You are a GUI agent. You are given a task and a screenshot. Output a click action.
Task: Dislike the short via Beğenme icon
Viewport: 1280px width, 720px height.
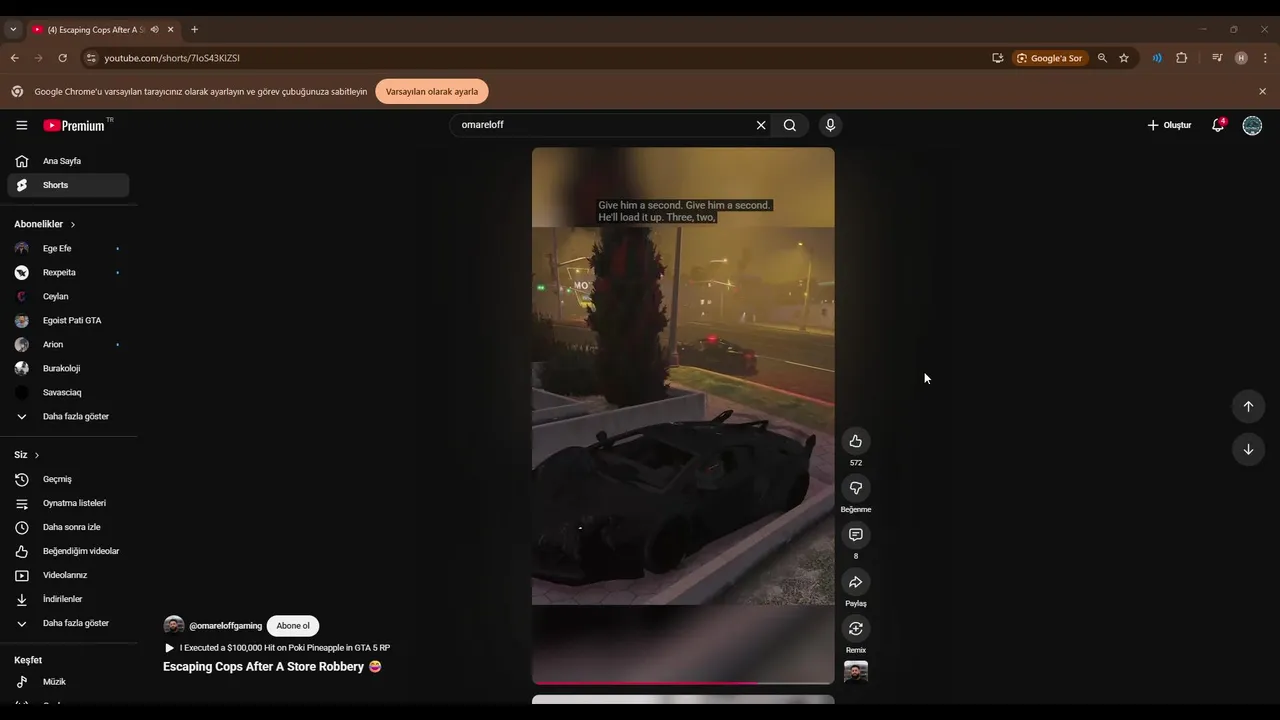(x=856, y=488)
